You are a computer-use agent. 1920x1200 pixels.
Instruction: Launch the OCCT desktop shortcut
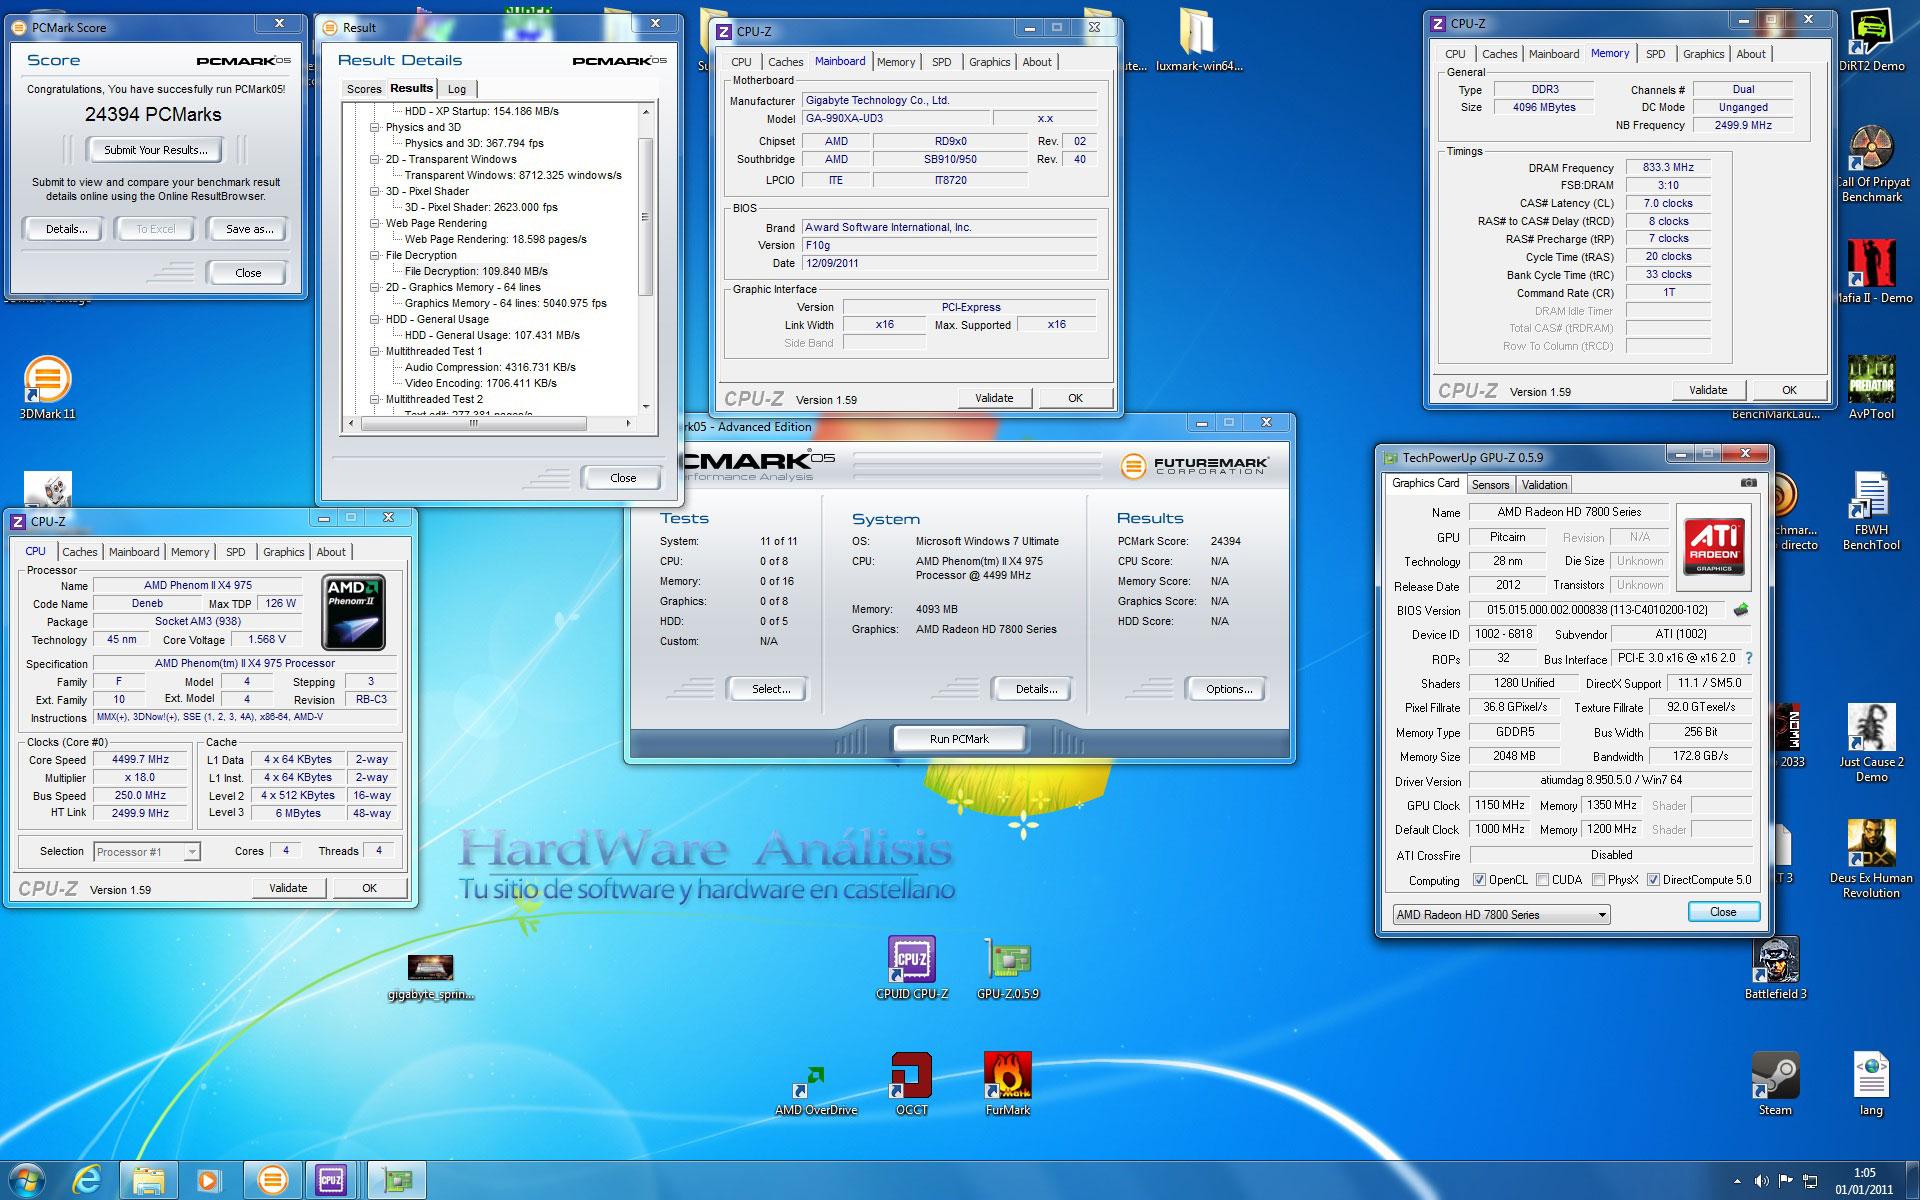(x=911, y=1084)
